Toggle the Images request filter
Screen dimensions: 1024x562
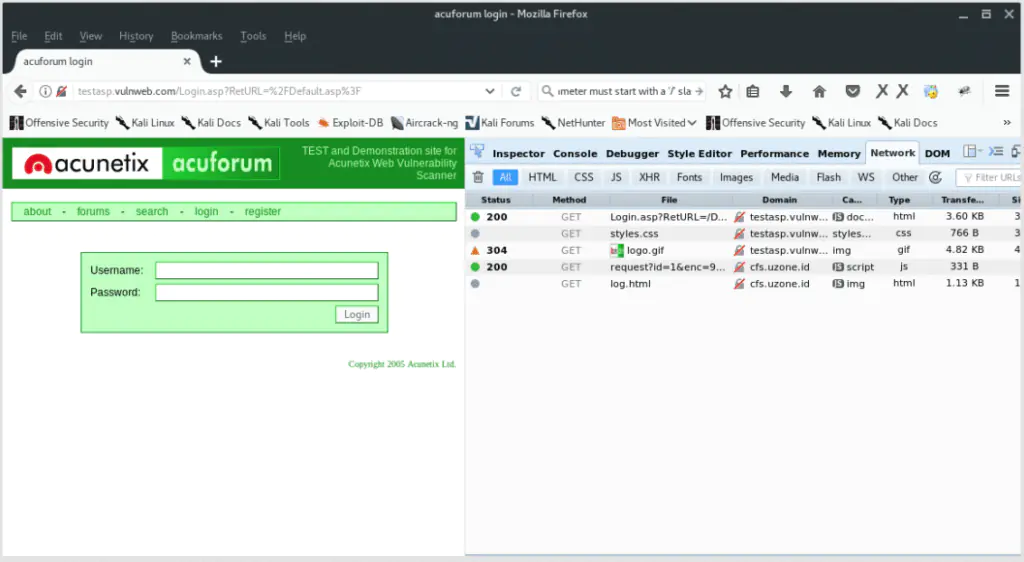(x=736, y=177)
